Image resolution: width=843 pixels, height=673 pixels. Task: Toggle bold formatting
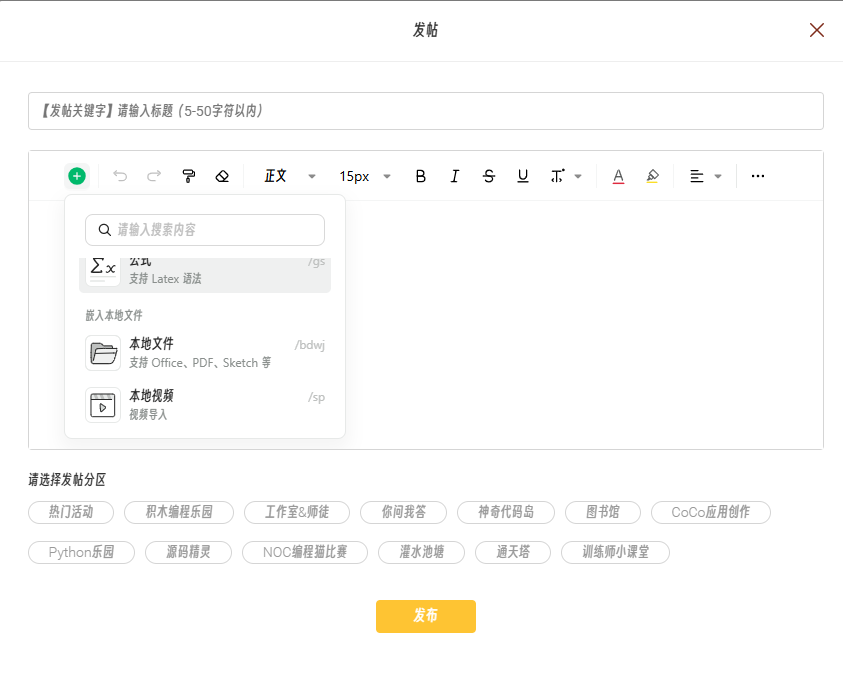420,176
